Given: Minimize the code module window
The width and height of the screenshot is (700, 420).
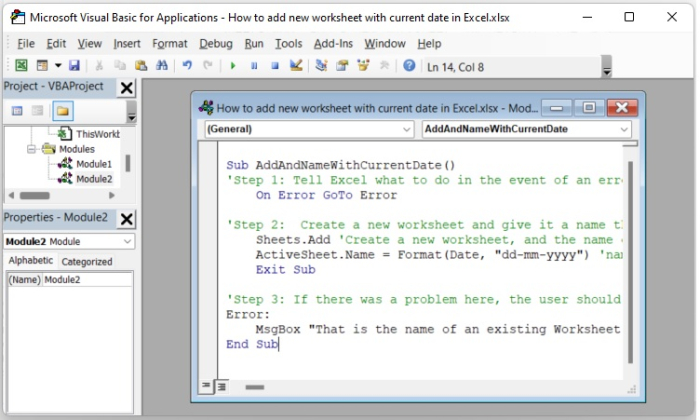Looking at the screenshot, I should tap(556, 108).
